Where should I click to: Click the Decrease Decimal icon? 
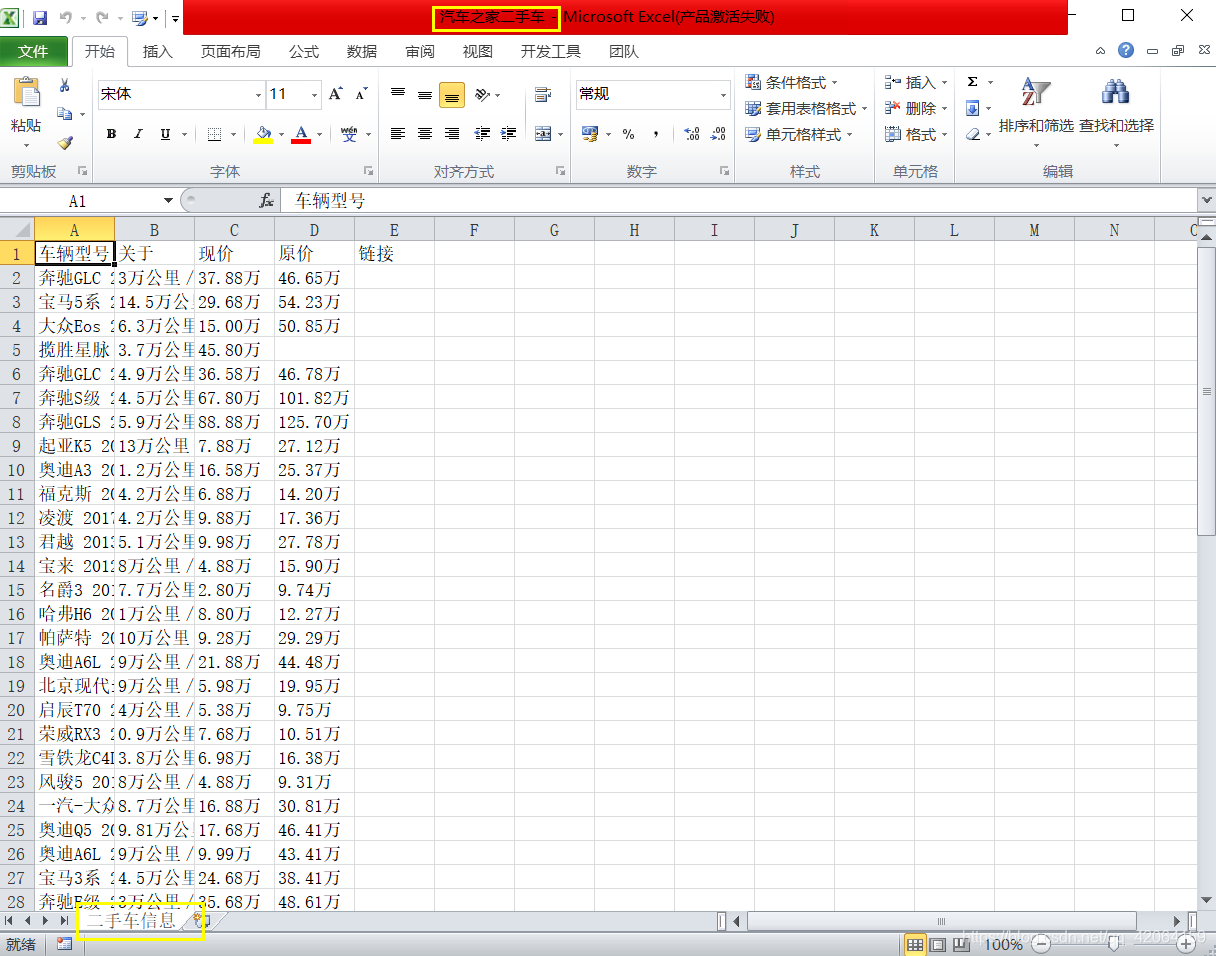click(717, 134)
